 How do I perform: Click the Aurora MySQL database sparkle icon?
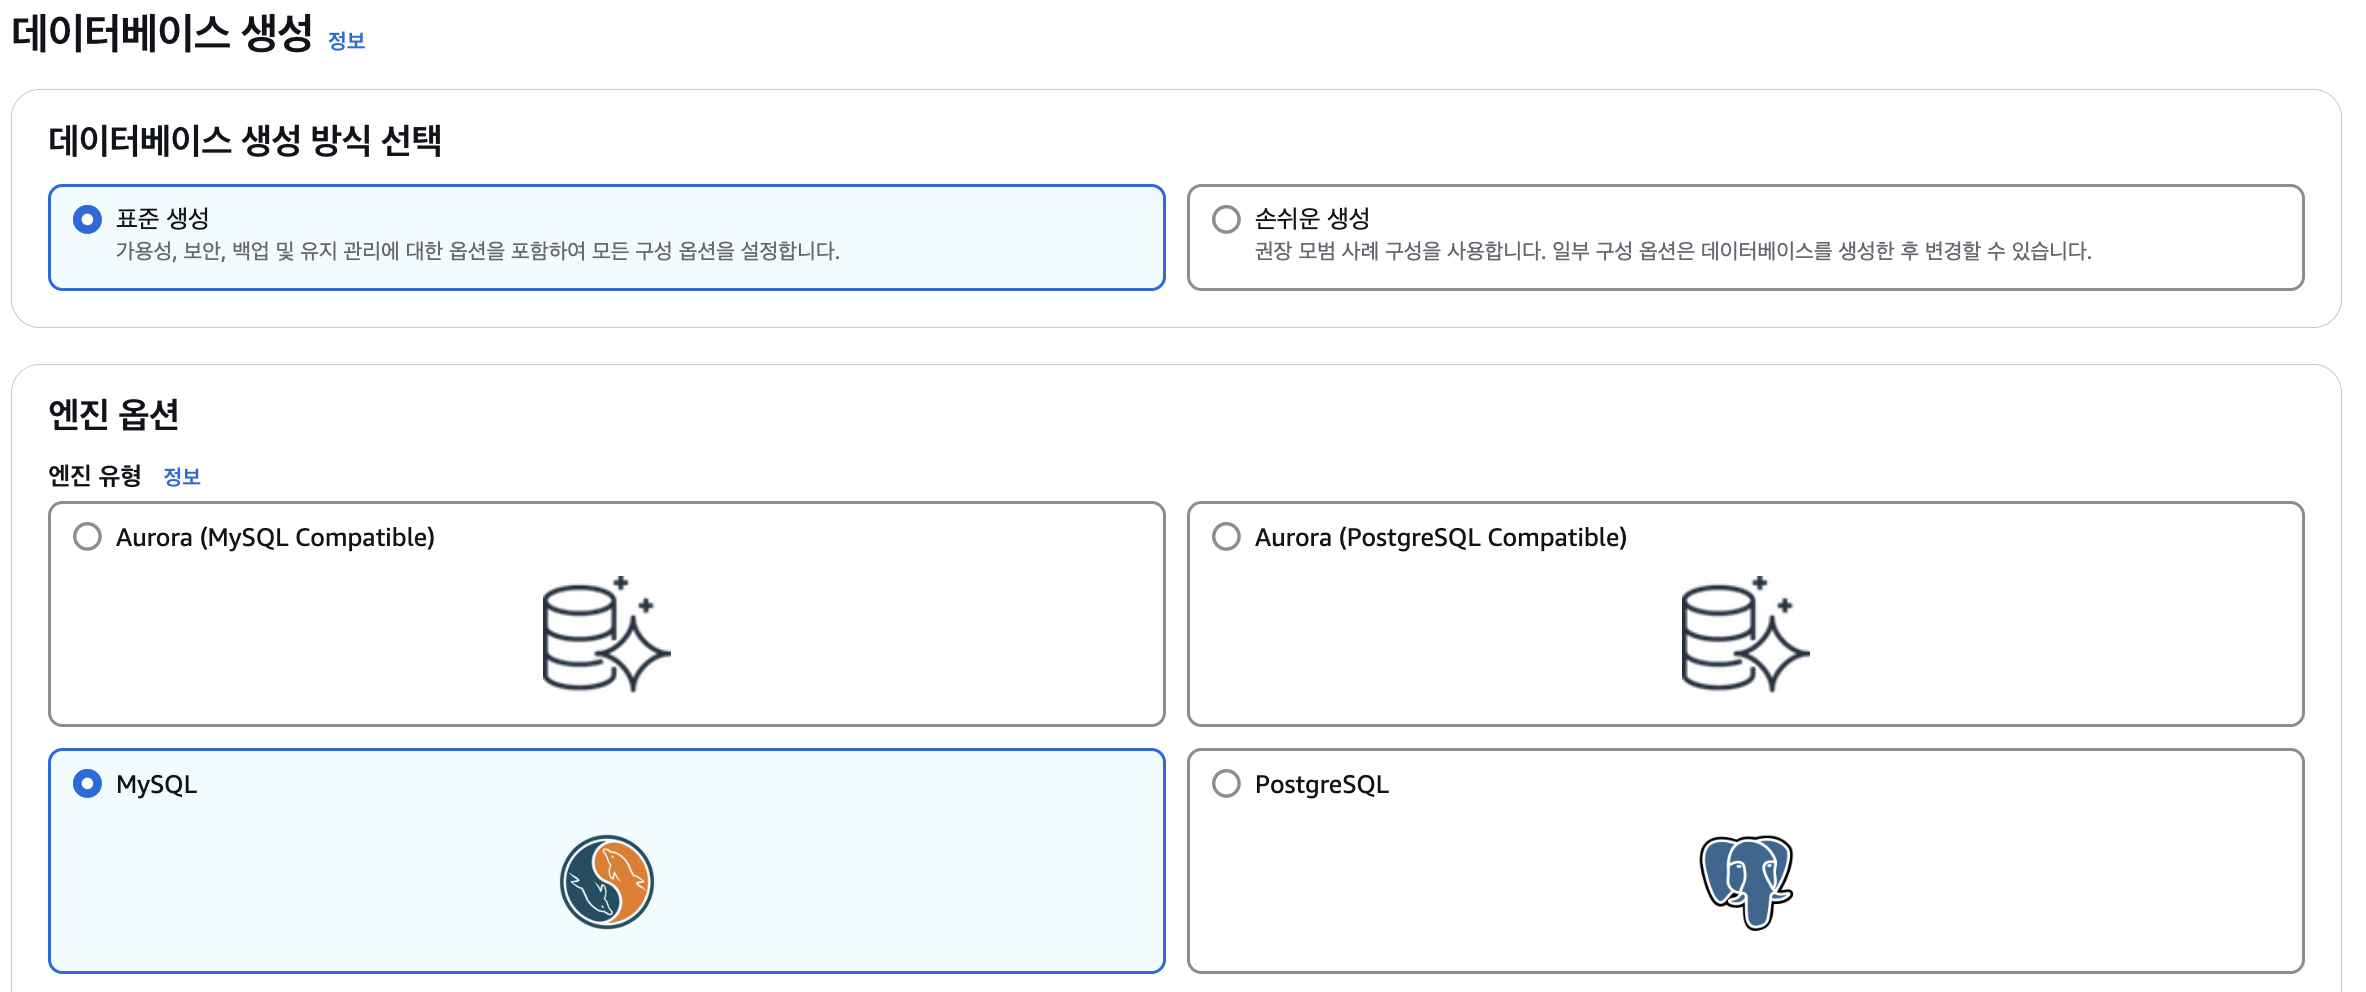606,634
